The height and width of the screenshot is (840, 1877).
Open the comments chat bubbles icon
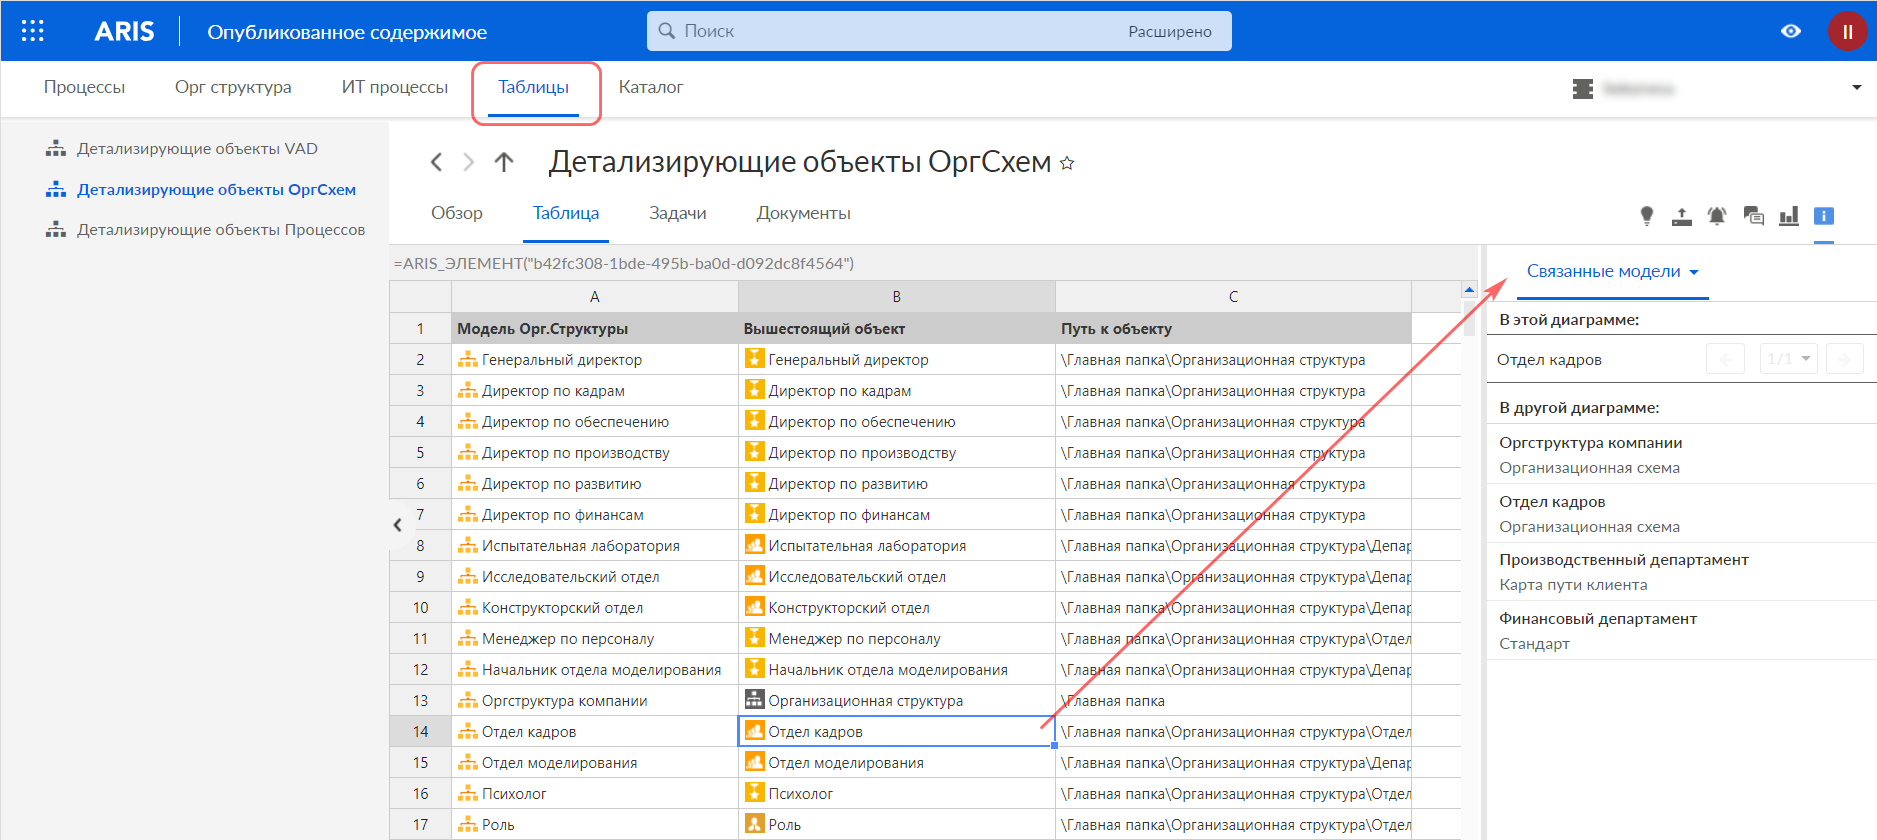point(1753,216)
